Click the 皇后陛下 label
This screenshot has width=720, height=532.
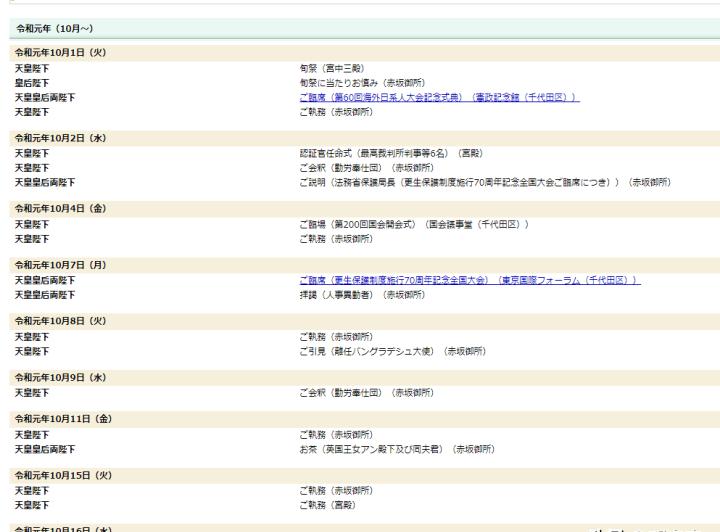32,83
